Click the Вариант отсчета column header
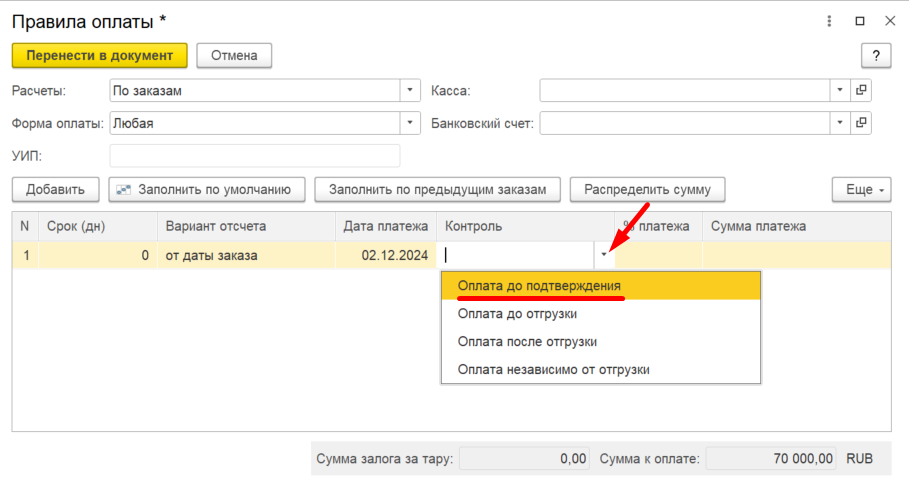The width and height of the screenshot is (909, 485). (x=246, y=226)
